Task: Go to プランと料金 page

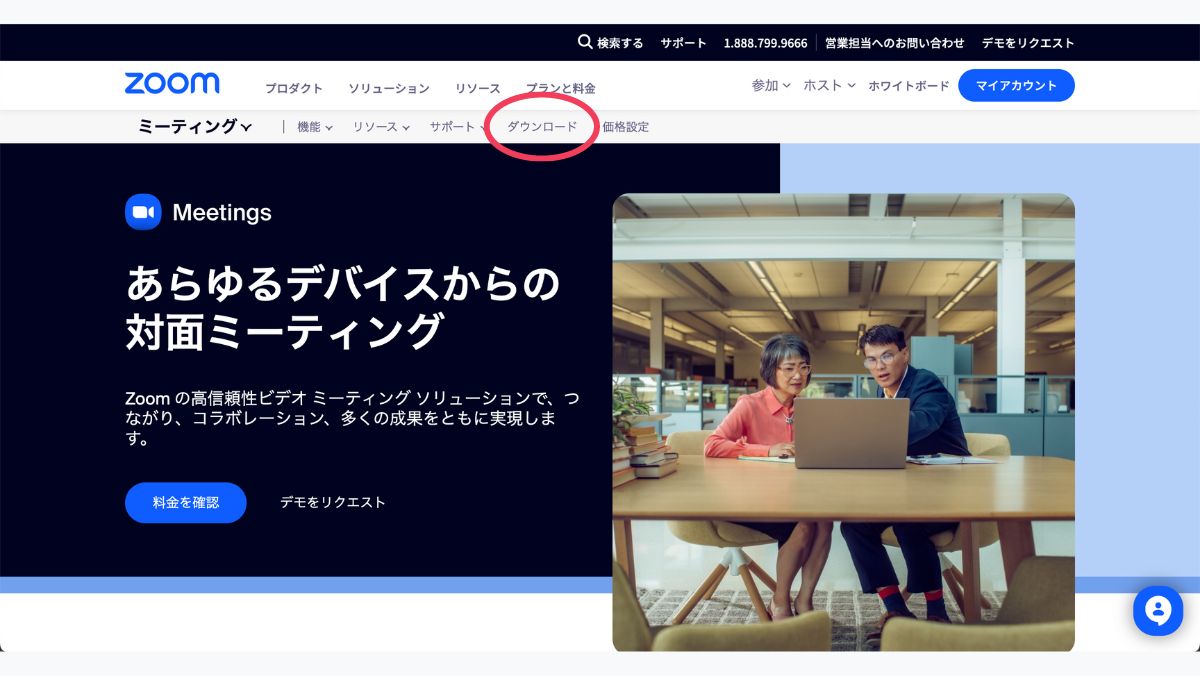Action: [561, 88]
